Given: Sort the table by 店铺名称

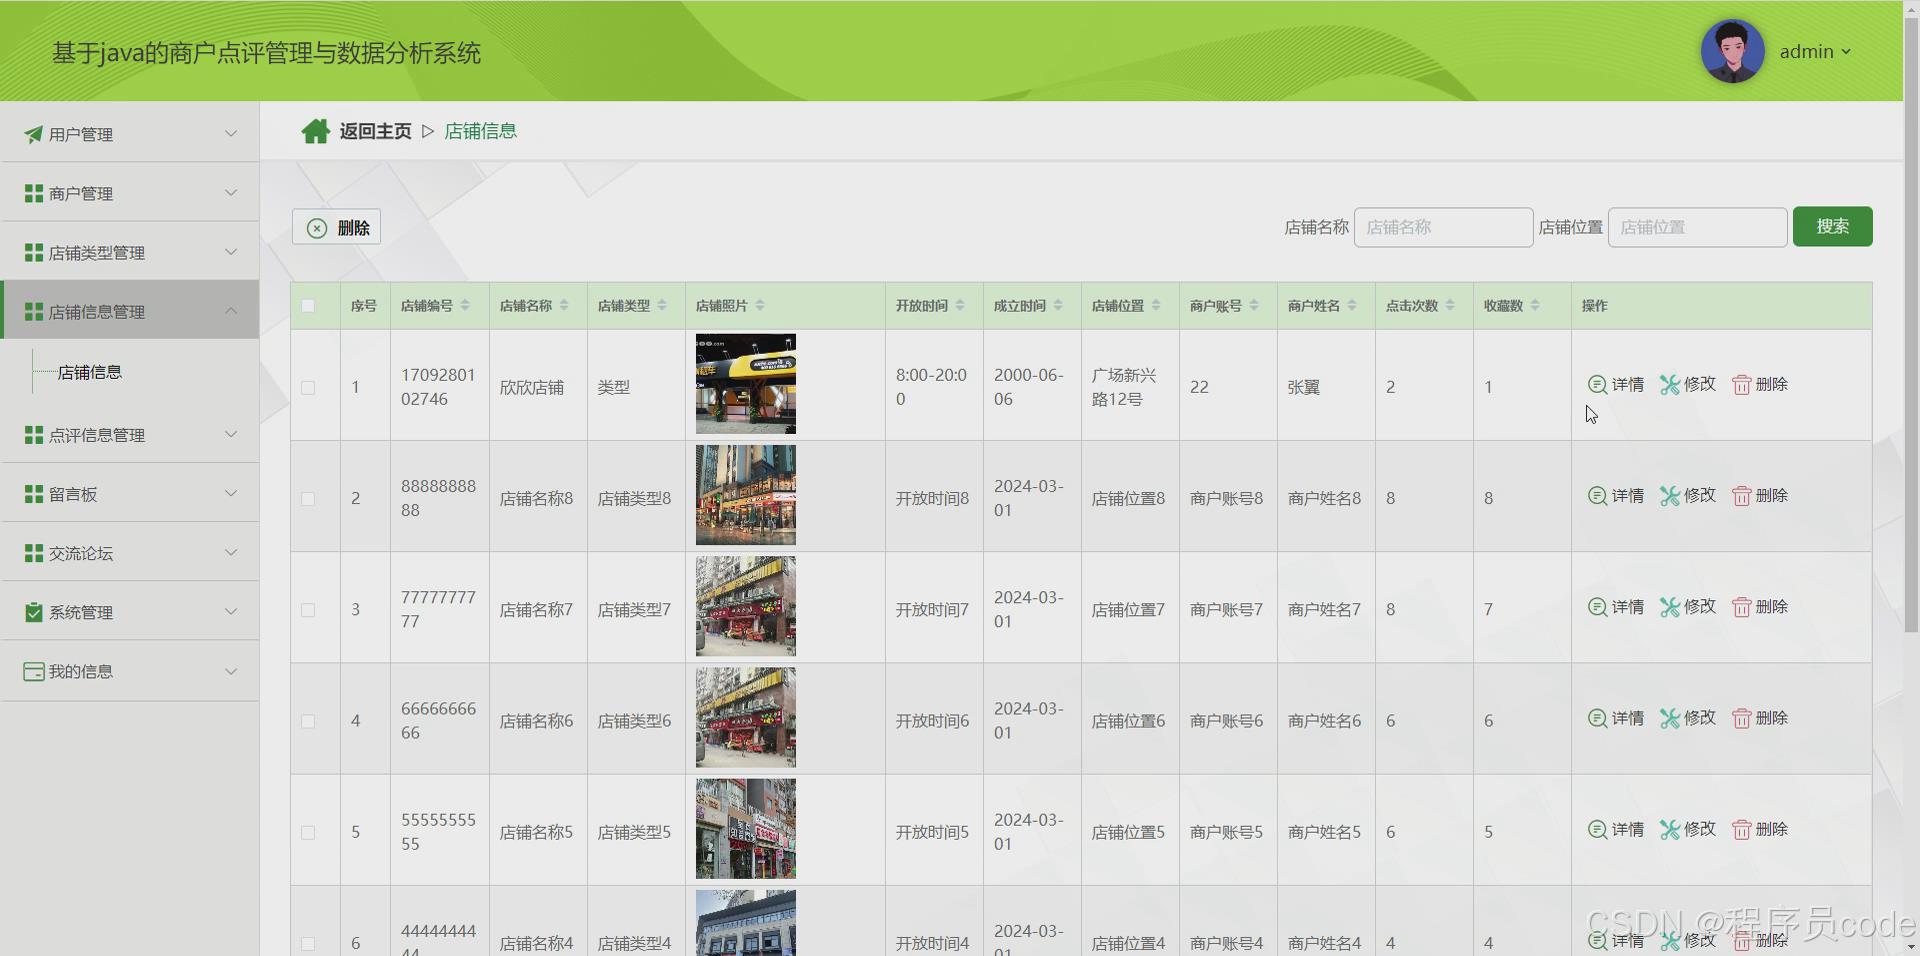Looking at the screenshot, I should pos(564,306).
